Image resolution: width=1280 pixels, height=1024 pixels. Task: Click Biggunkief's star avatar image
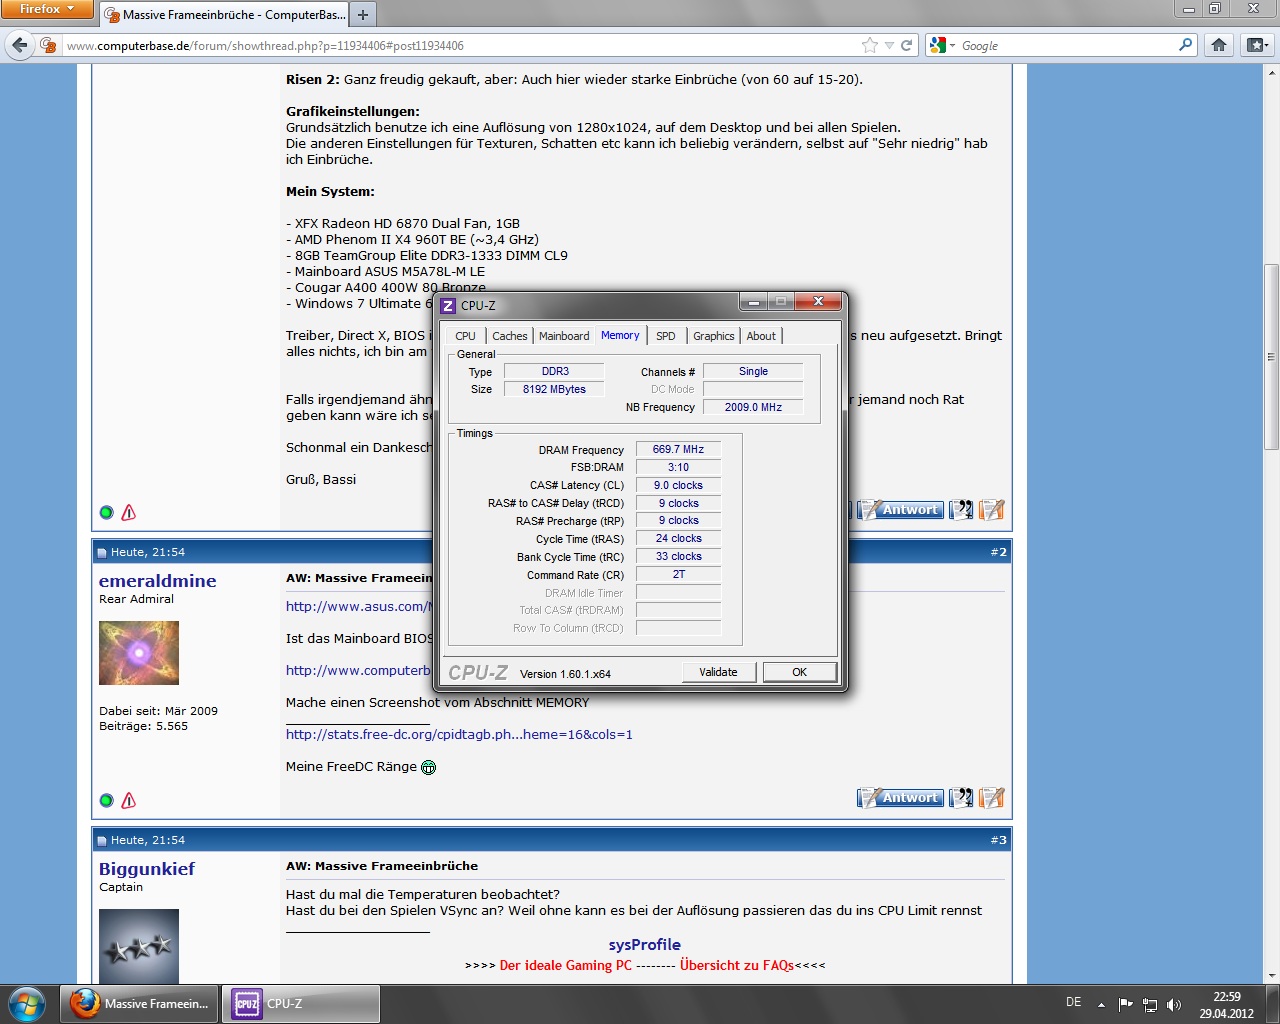pyautogui.click(x=139, y=946)
